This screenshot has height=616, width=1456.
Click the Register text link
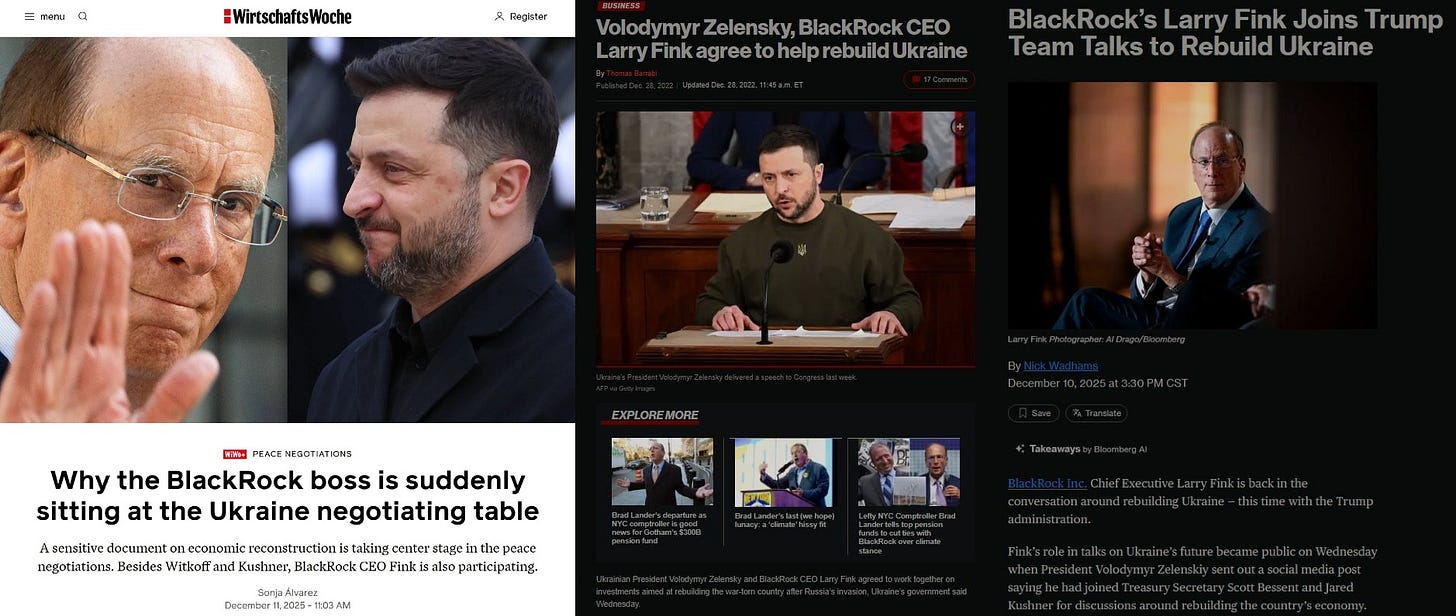click(x=528, y=16)
